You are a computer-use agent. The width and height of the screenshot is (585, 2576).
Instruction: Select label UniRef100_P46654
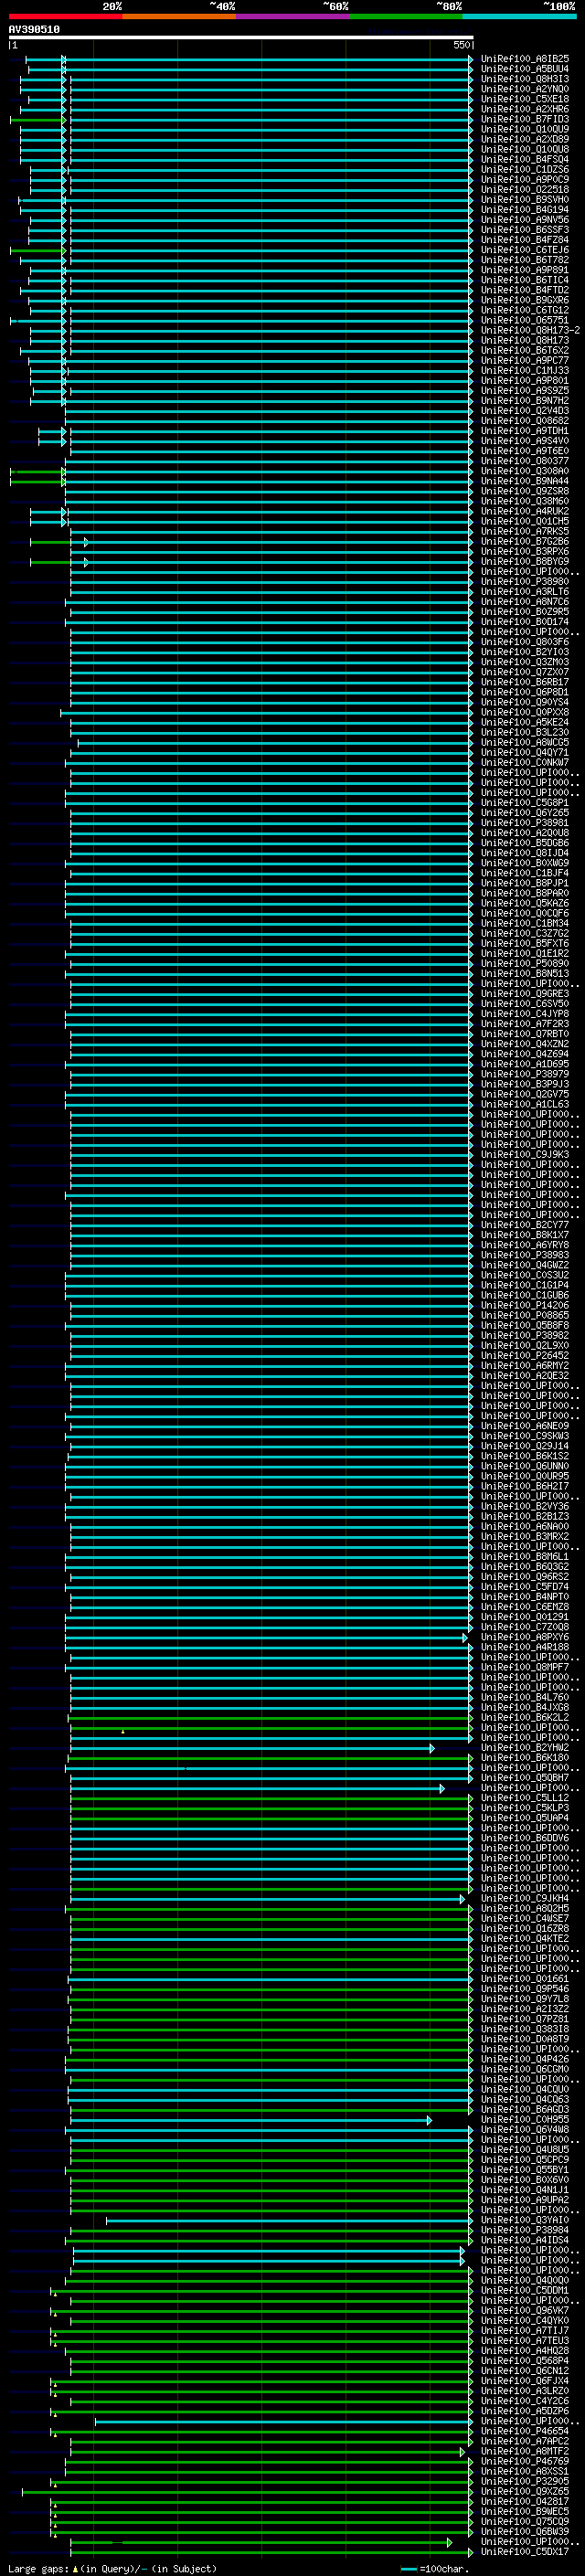point(525,2432)
